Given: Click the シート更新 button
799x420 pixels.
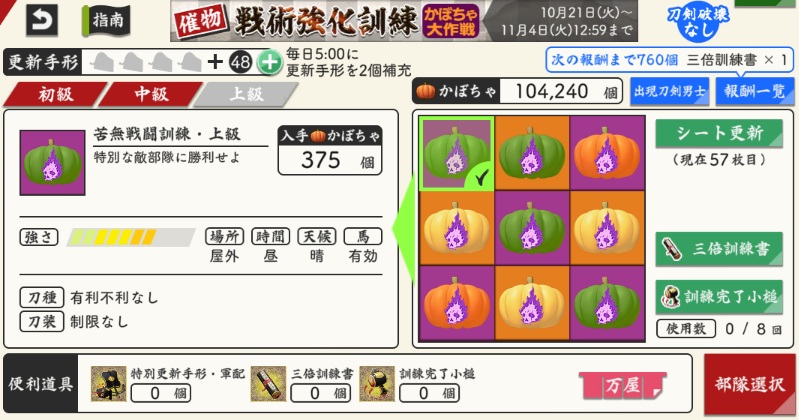Looking at the screenshot, I should 719,134.
